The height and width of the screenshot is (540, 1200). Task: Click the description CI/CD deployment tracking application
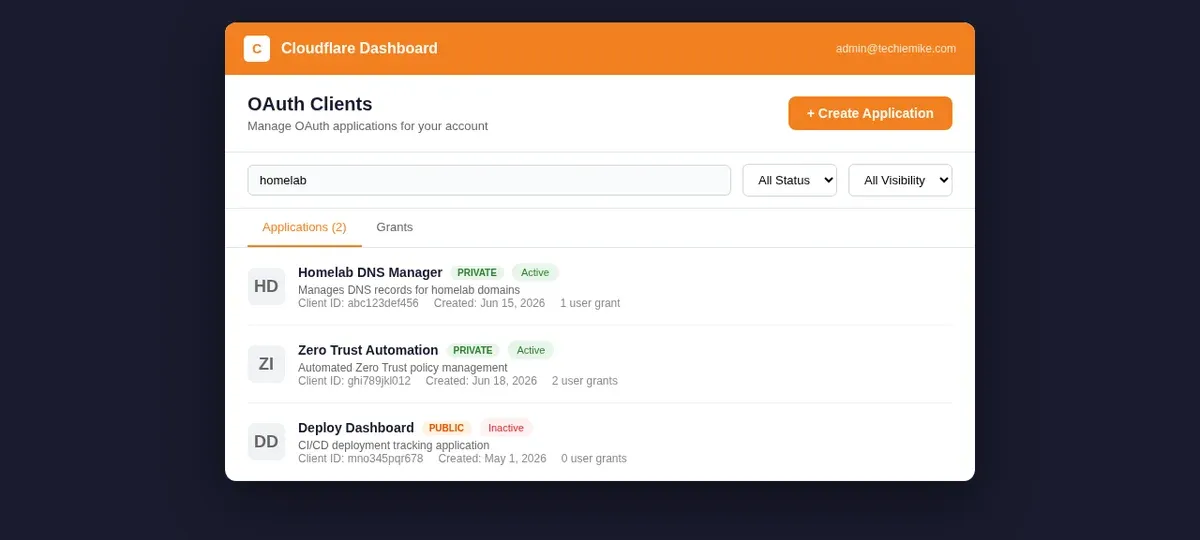(394, 446)
